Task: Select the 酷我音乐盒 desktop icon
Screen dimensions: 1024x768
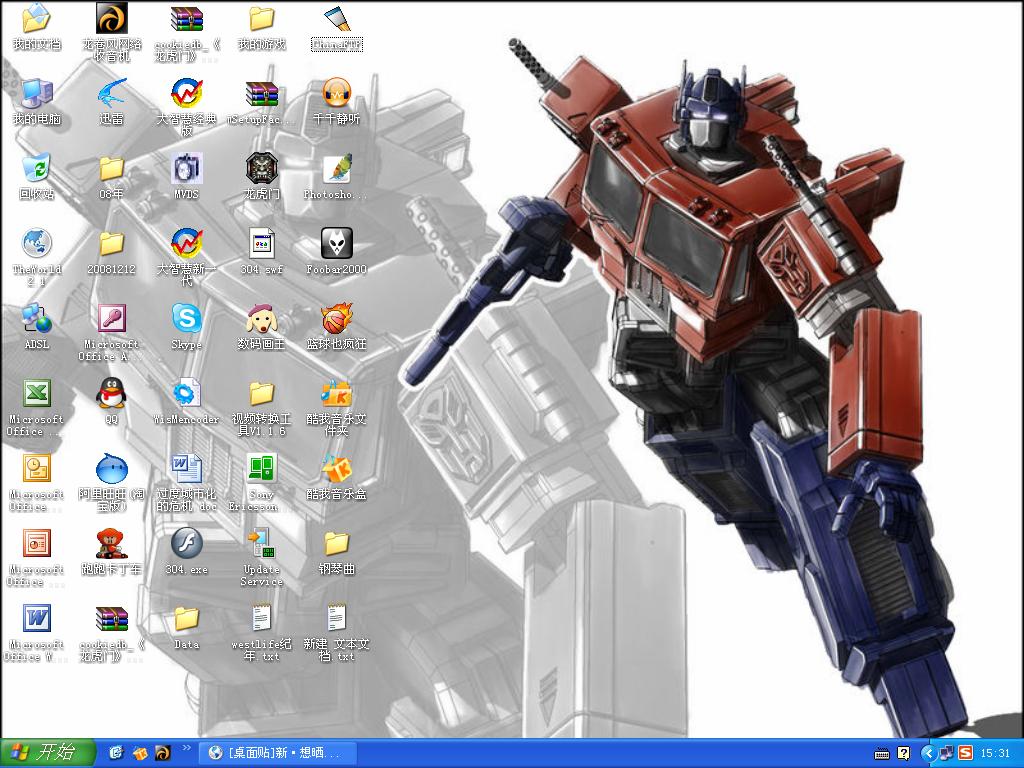Action: coord(337,470)
